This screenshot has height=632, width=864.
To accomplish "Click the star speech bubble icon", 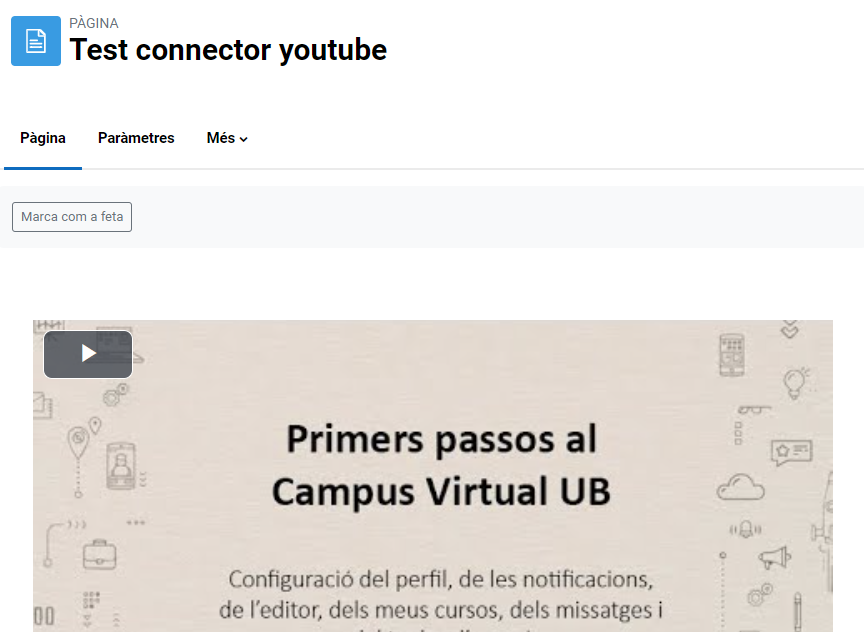I will click(x=791, y=452).
